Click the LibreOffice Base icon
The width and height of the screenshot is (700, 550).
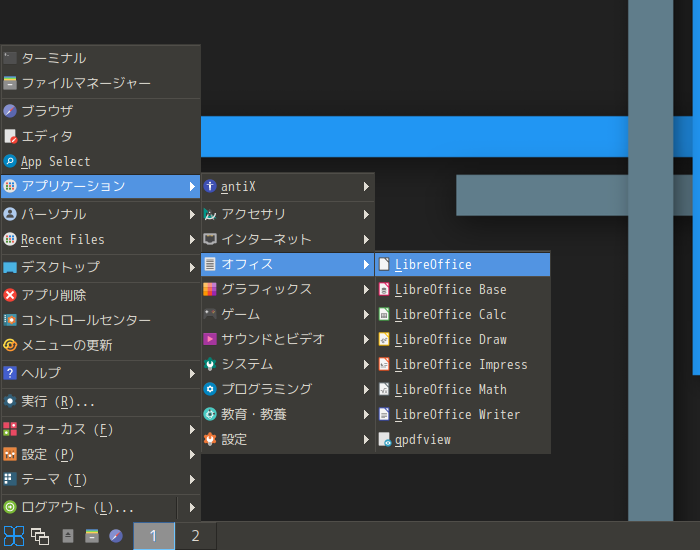384,289
